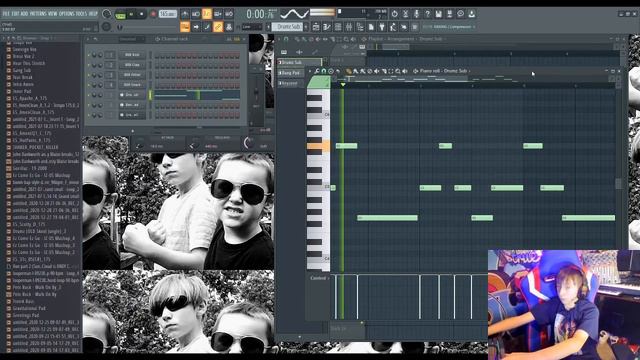Click the 808 Clap channel button

pyautogui.click(x=132, y=65)
